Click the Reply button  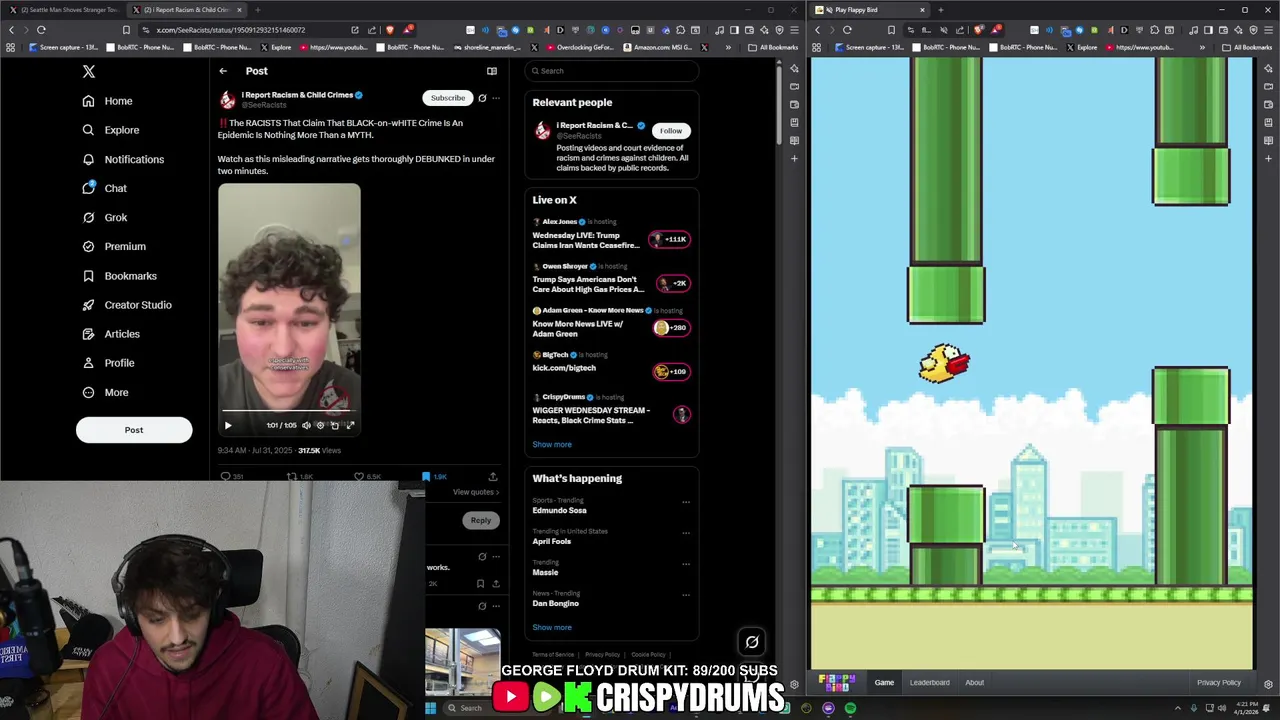[481, 520]
